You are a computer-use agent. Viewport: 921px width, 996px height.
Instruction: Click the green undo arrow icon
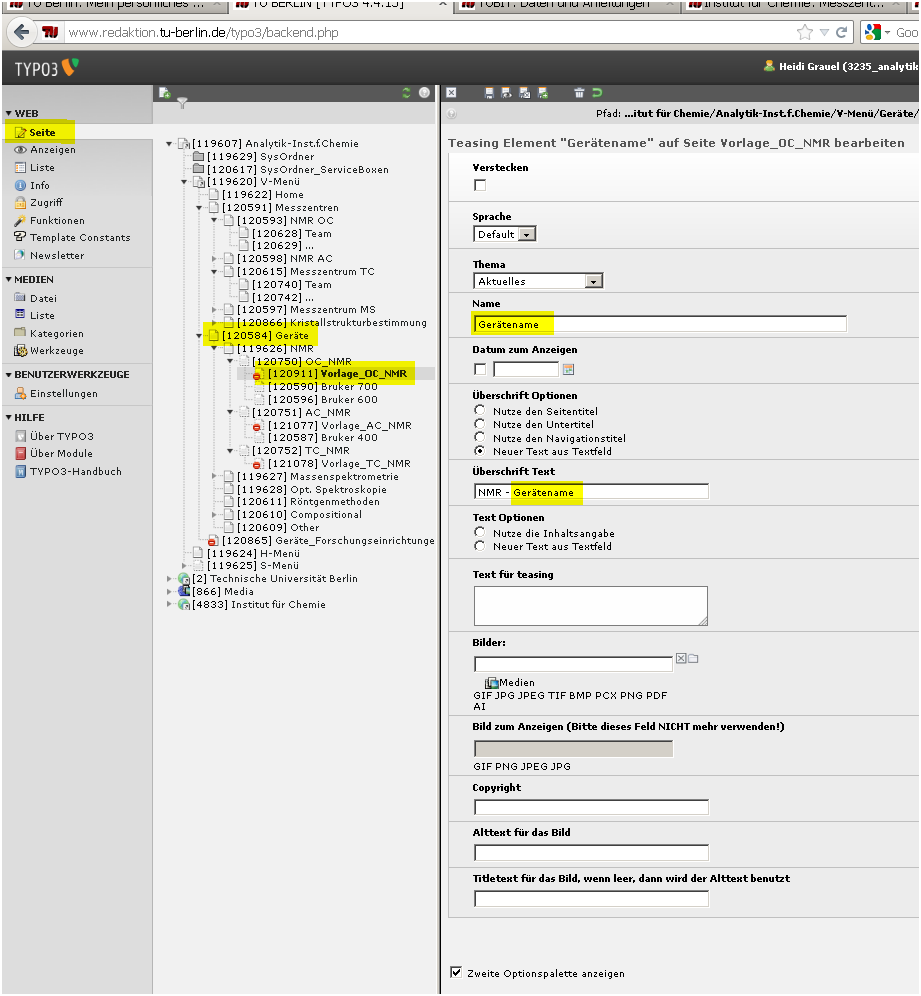[597, 93]
